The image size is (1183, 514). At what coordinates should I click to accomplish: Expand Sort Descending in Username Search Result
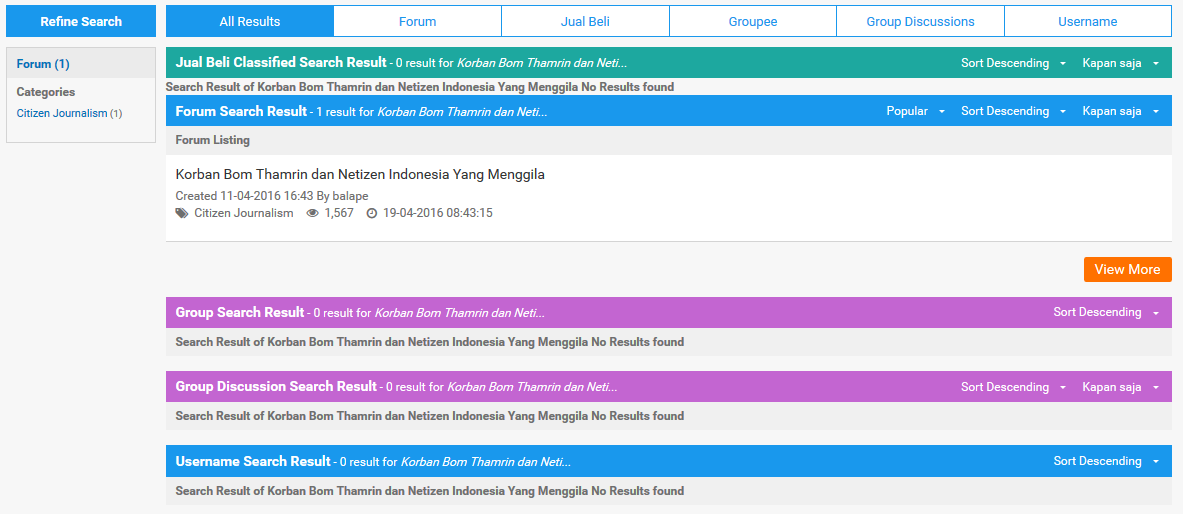[1106, 461]
